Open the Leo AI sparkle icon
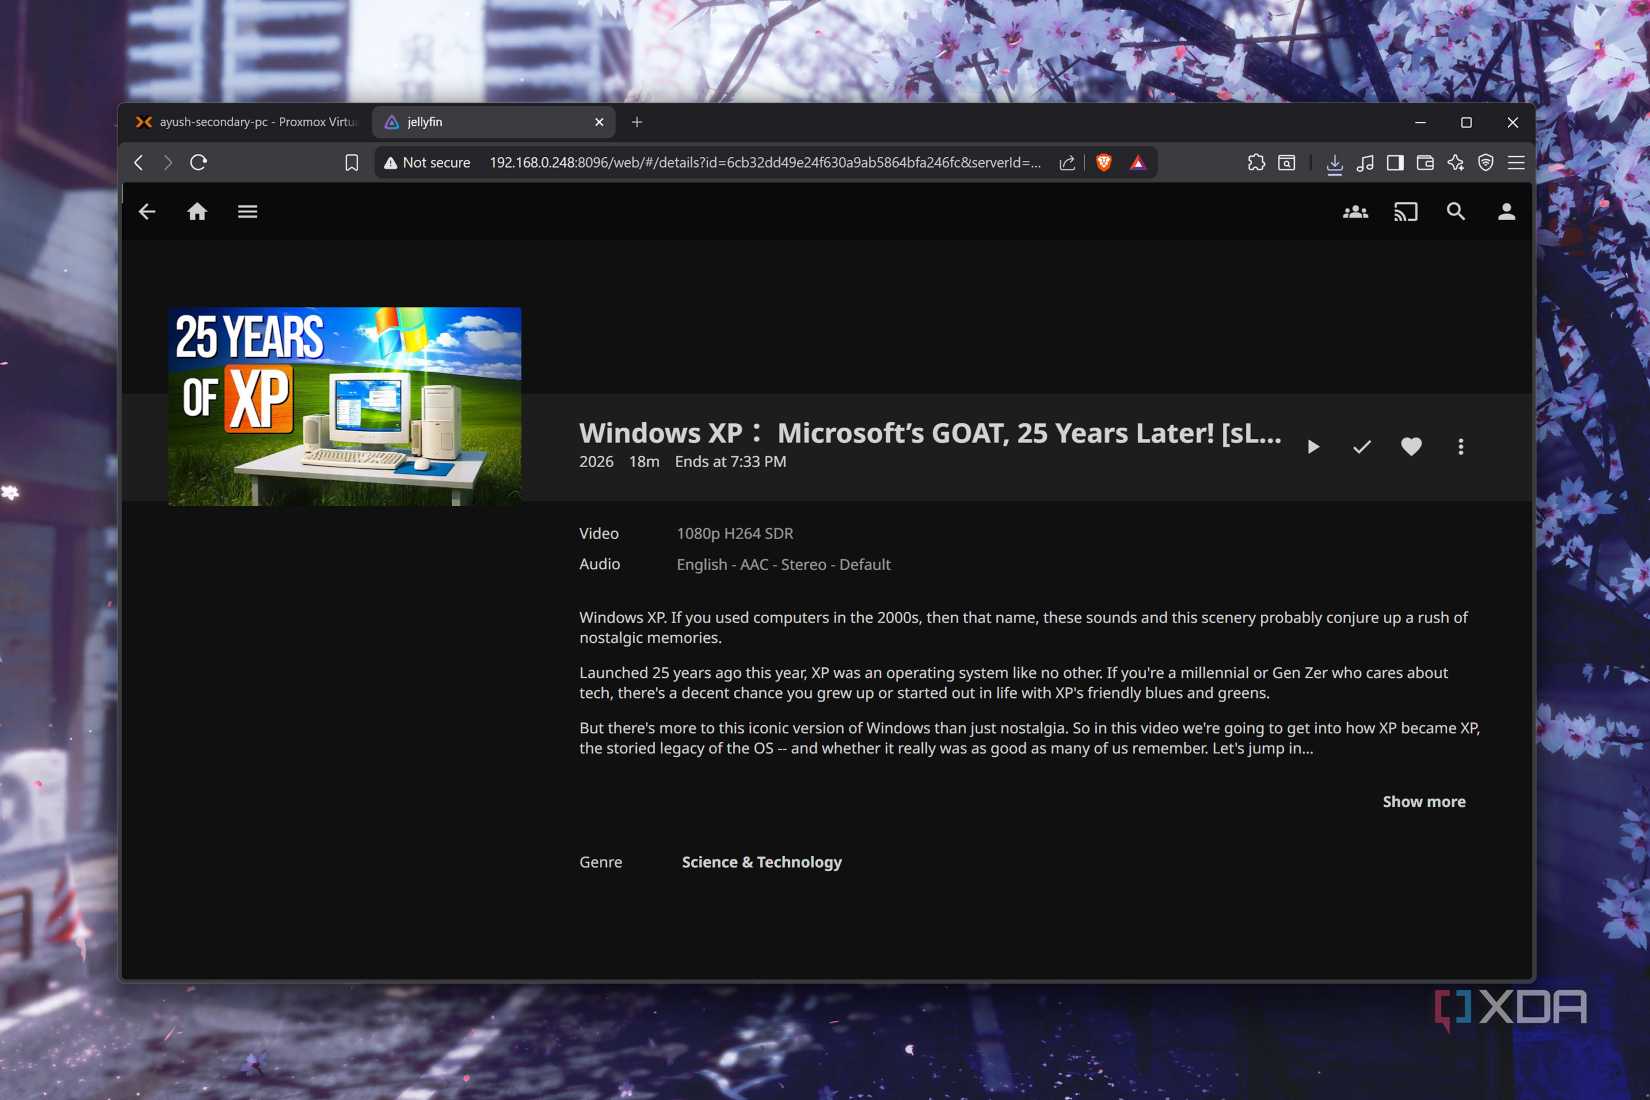Image resolution: width=1650 pixels, height=1100 pixels. tap(1456, 163)
